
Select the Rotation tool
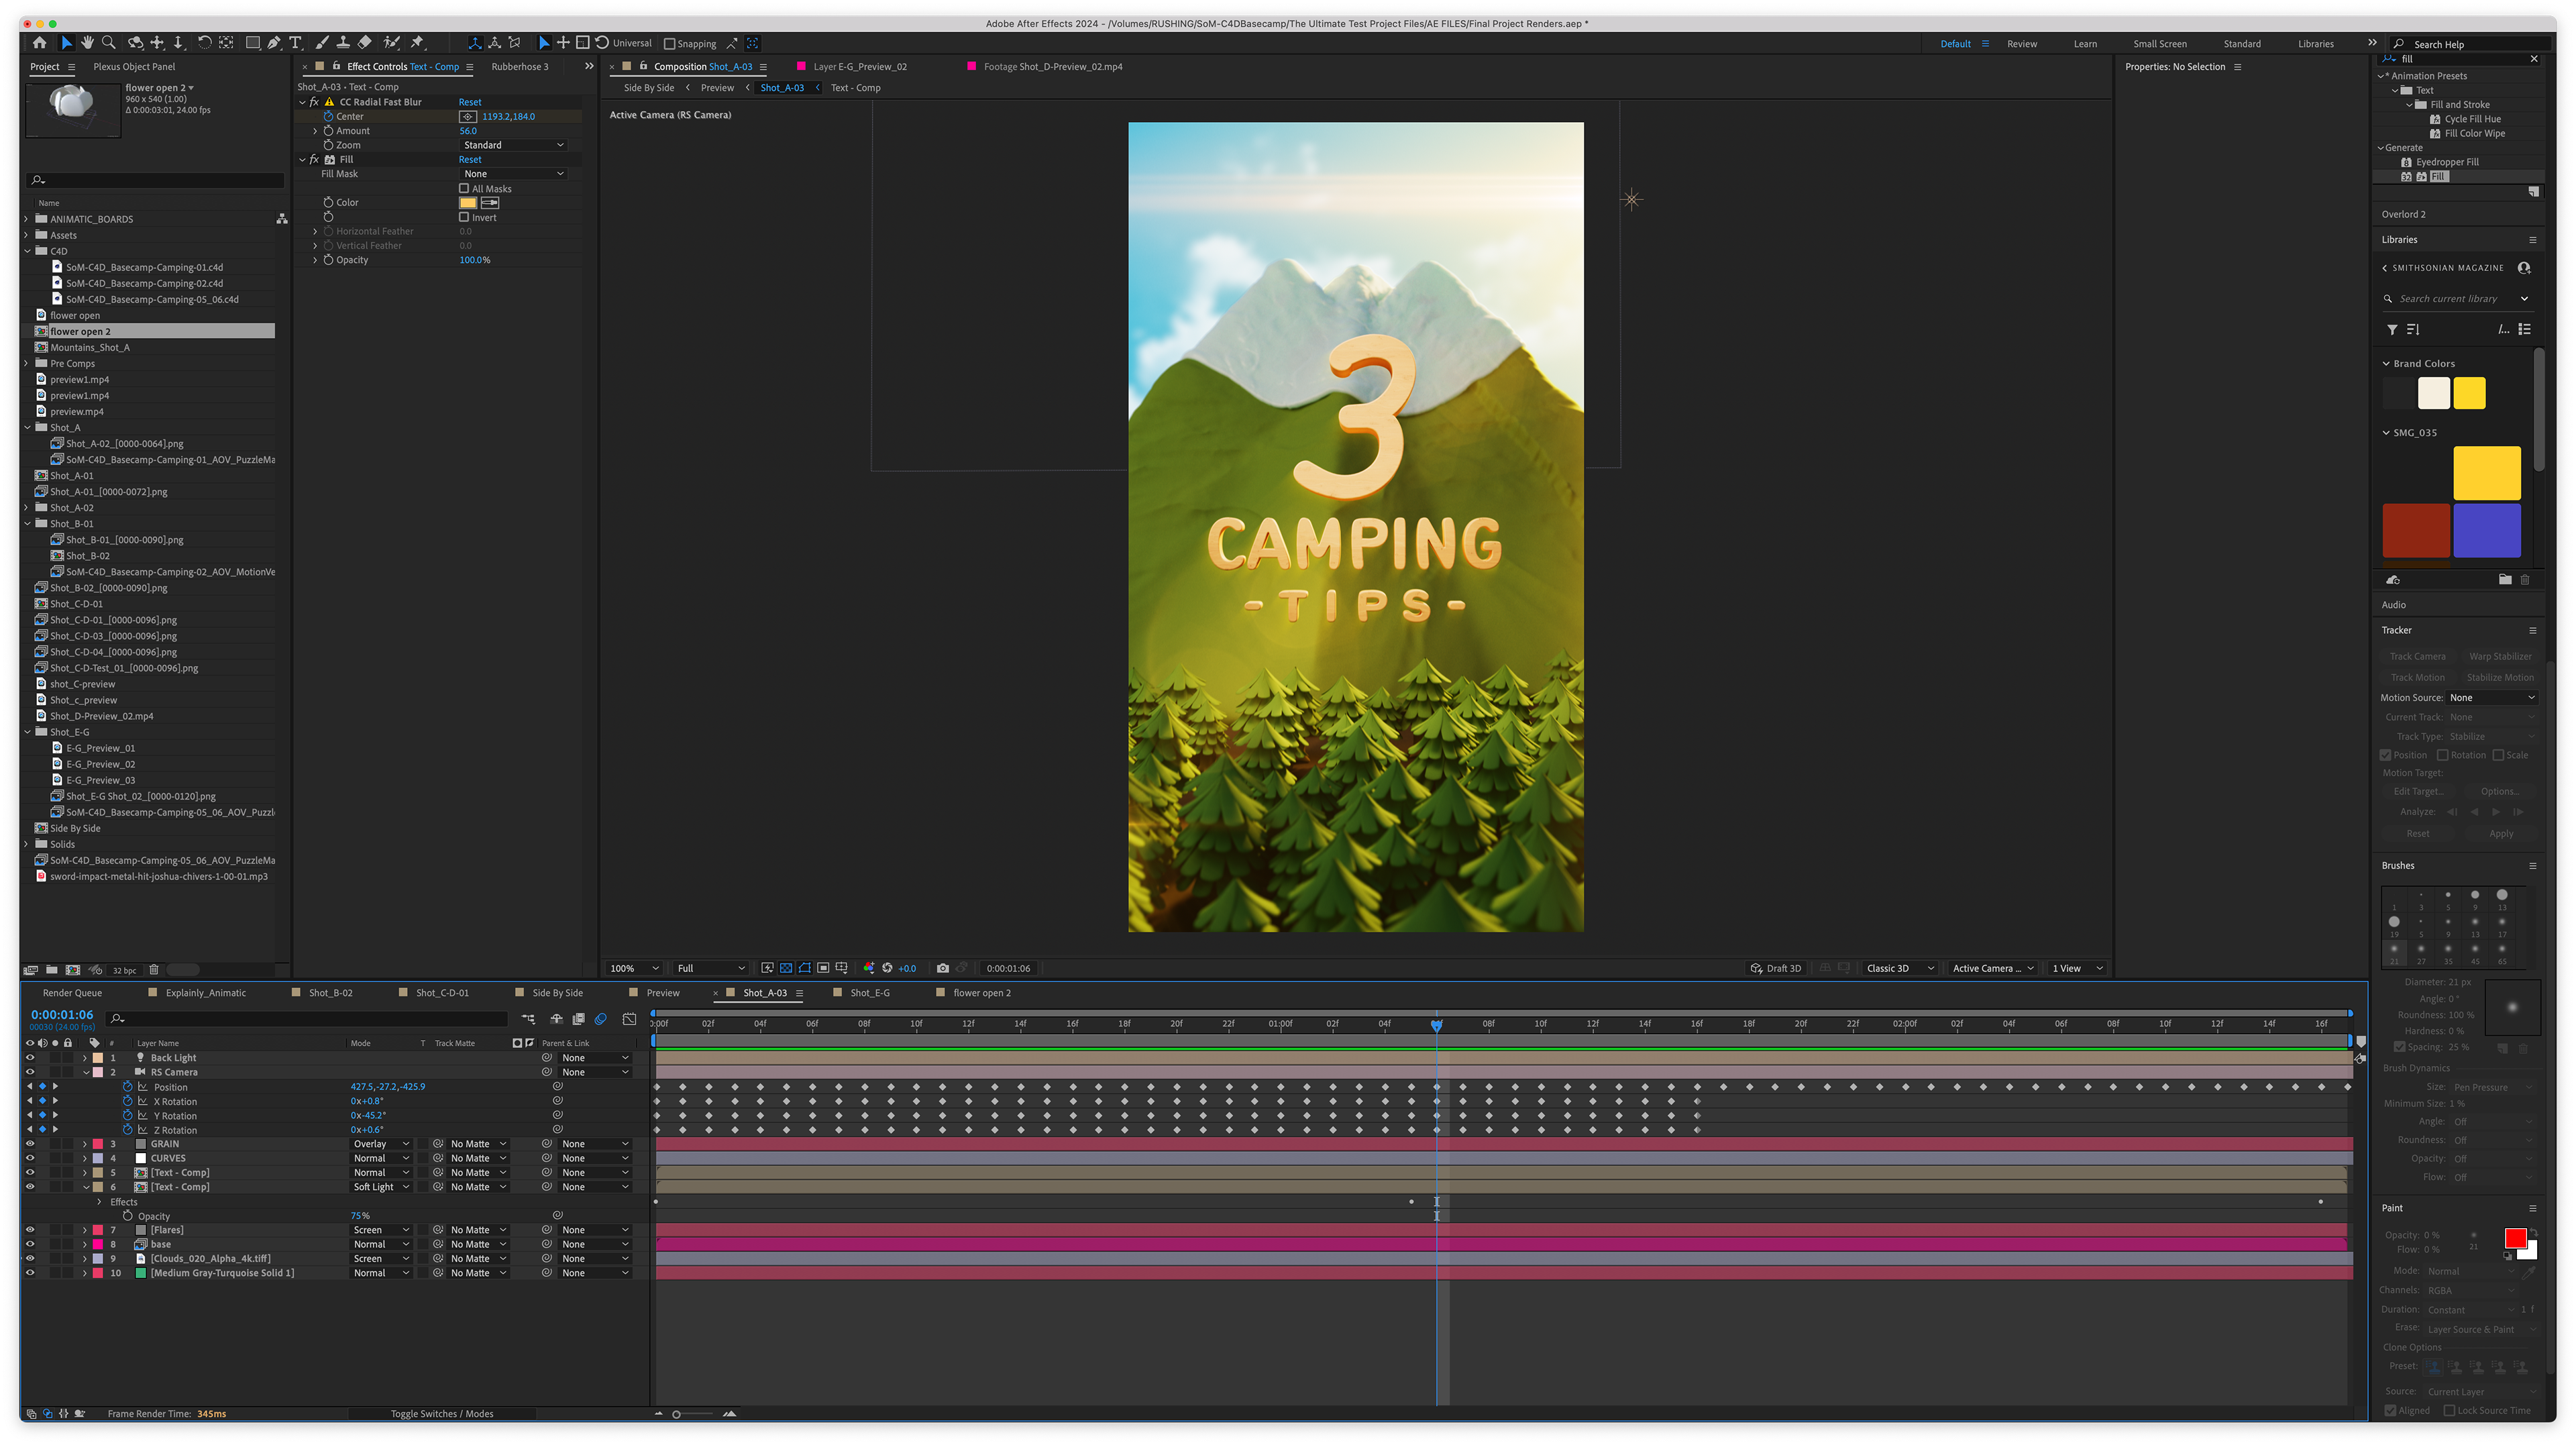pos(204,43)
